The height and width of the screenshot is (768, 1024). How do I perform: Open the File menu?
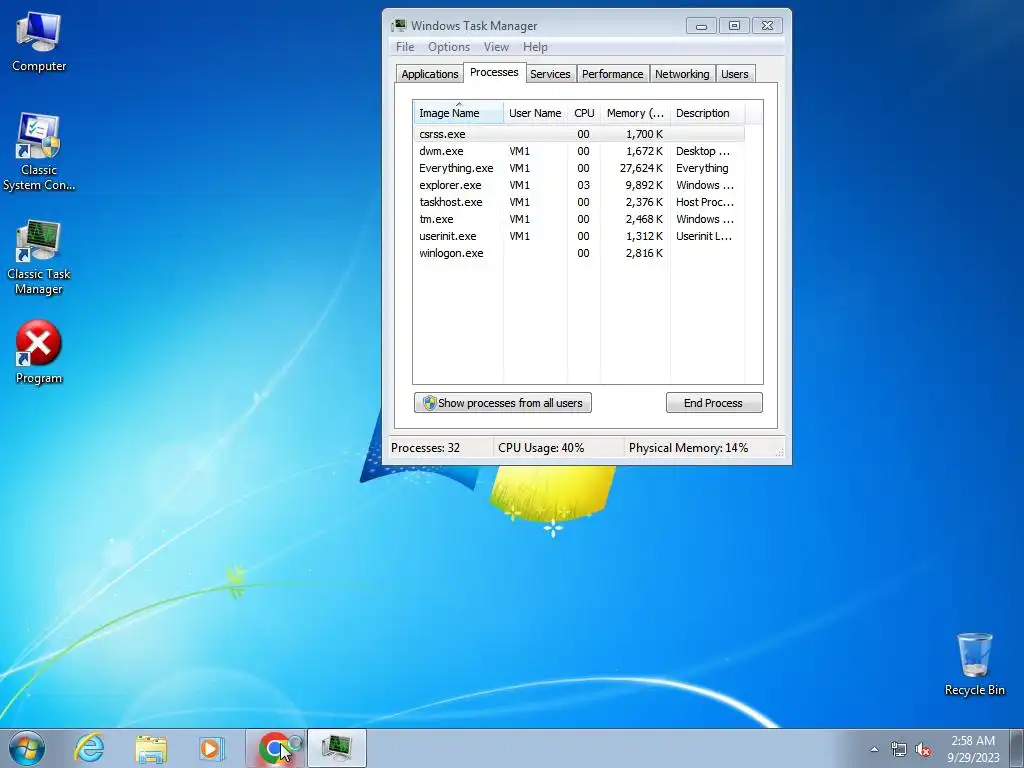tap(405, 47)
